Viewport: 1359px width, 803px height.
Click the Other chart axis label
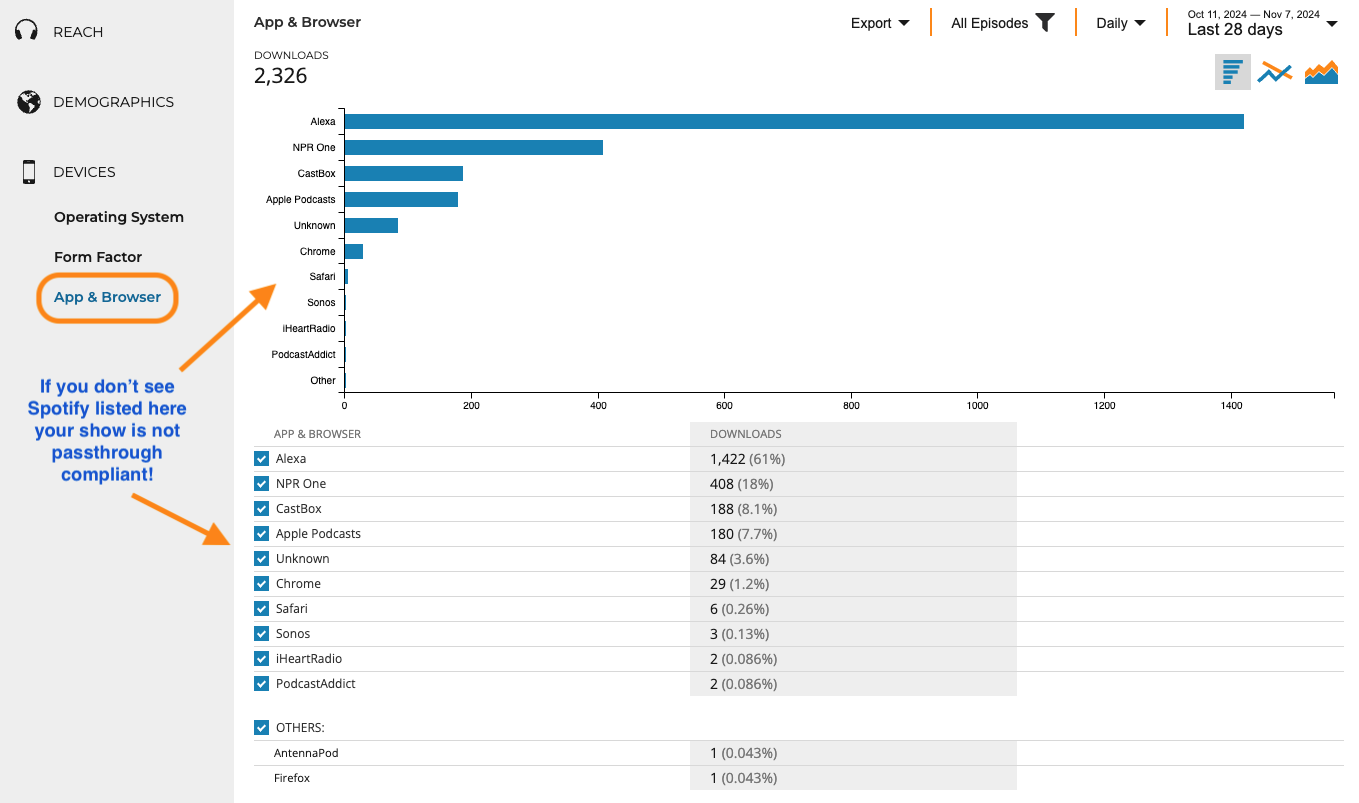pyautogui.click(x=323, y=380)
